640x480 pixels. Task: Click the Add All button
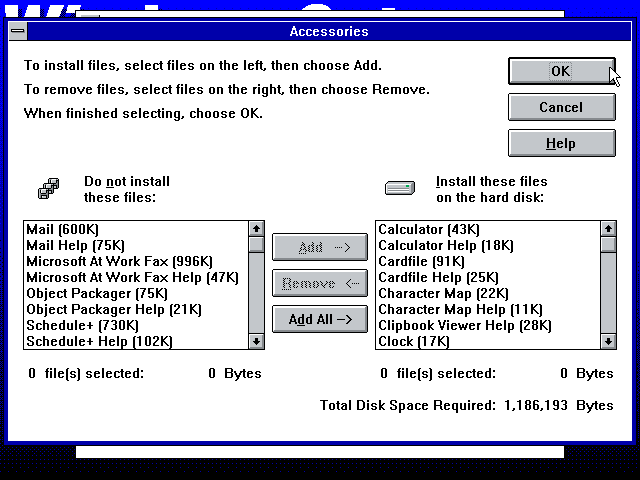pyautogui.click(x=320, y=319)
